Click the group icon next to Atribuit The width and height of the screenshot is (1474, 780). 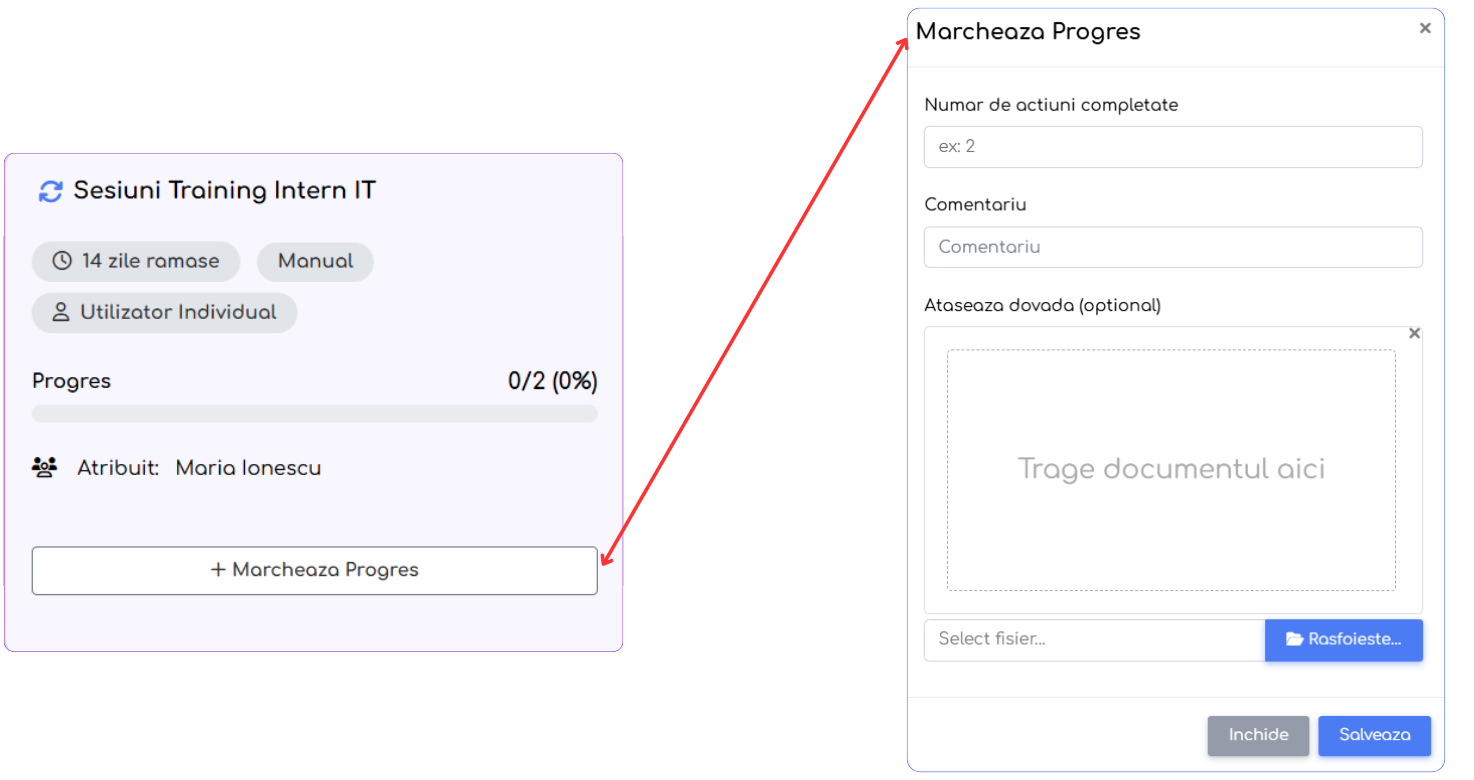[x=44, y=467]
